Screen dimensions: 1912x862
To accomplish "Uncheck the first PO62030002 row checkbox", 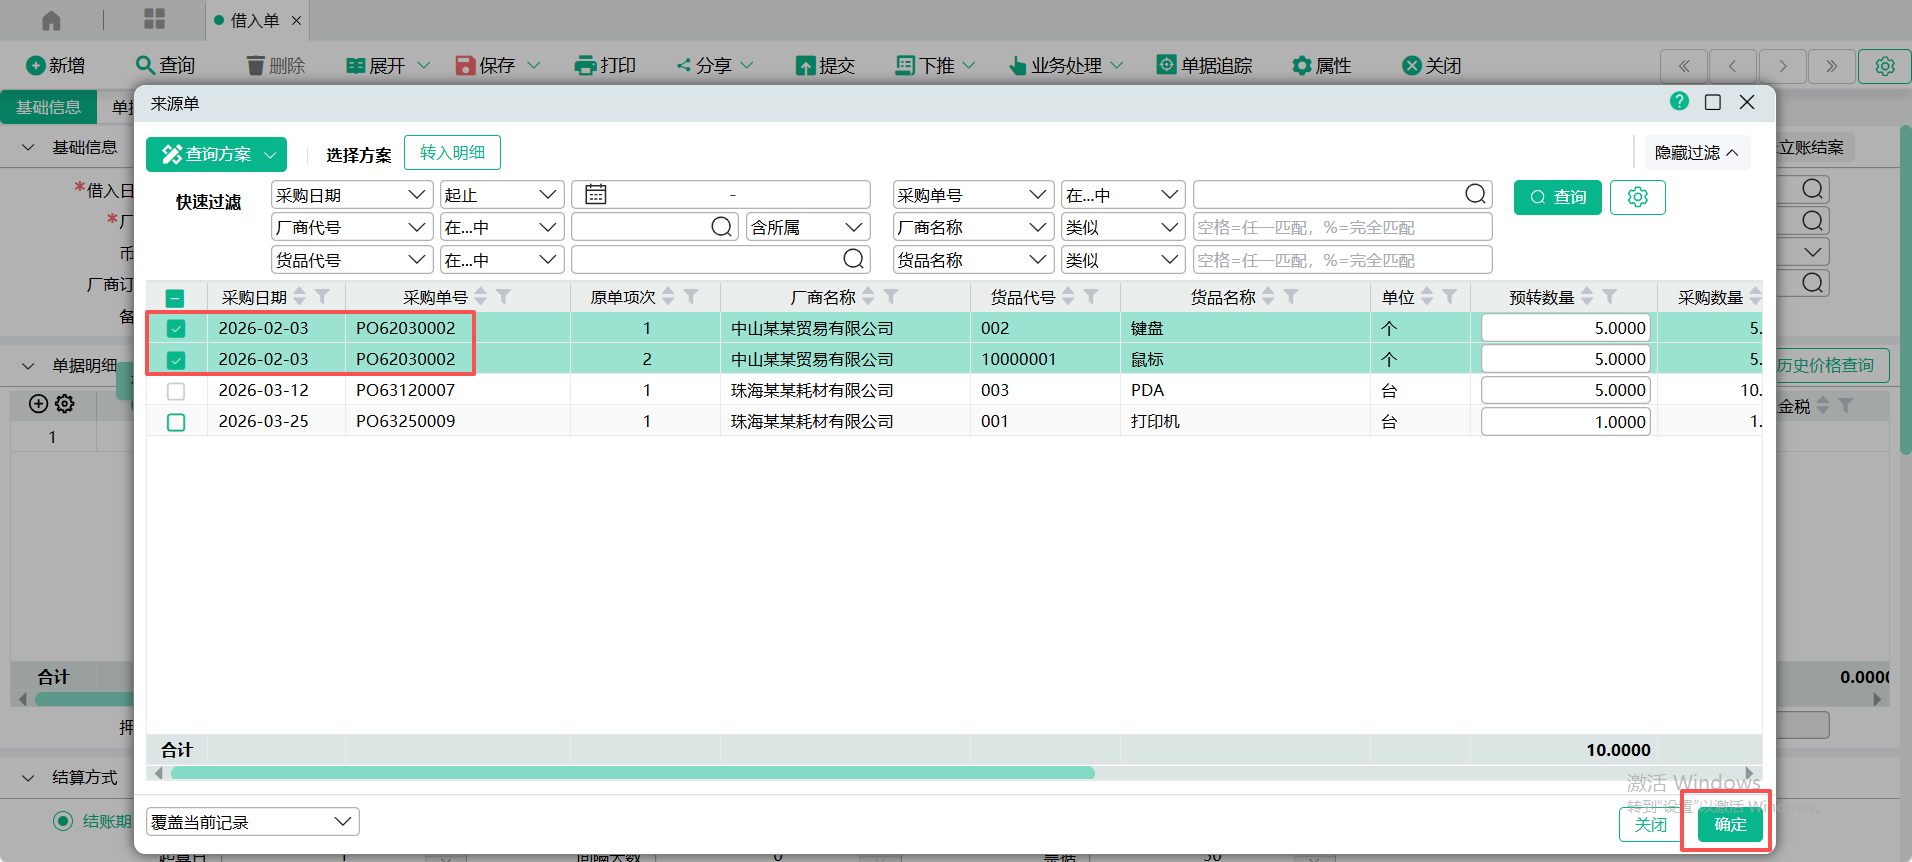I will coord(176,329).
